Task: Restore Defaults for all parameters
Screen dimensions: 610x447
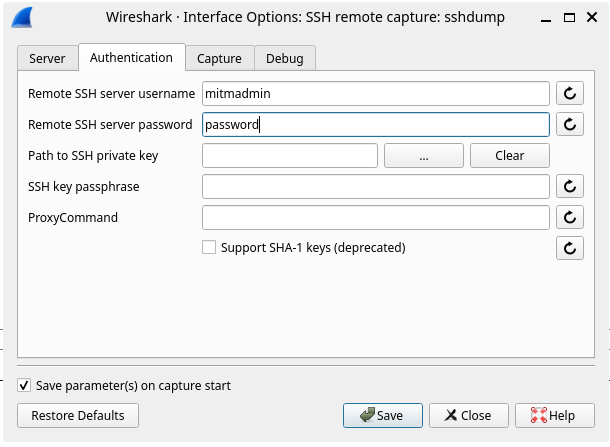Action: click(78, 415)
